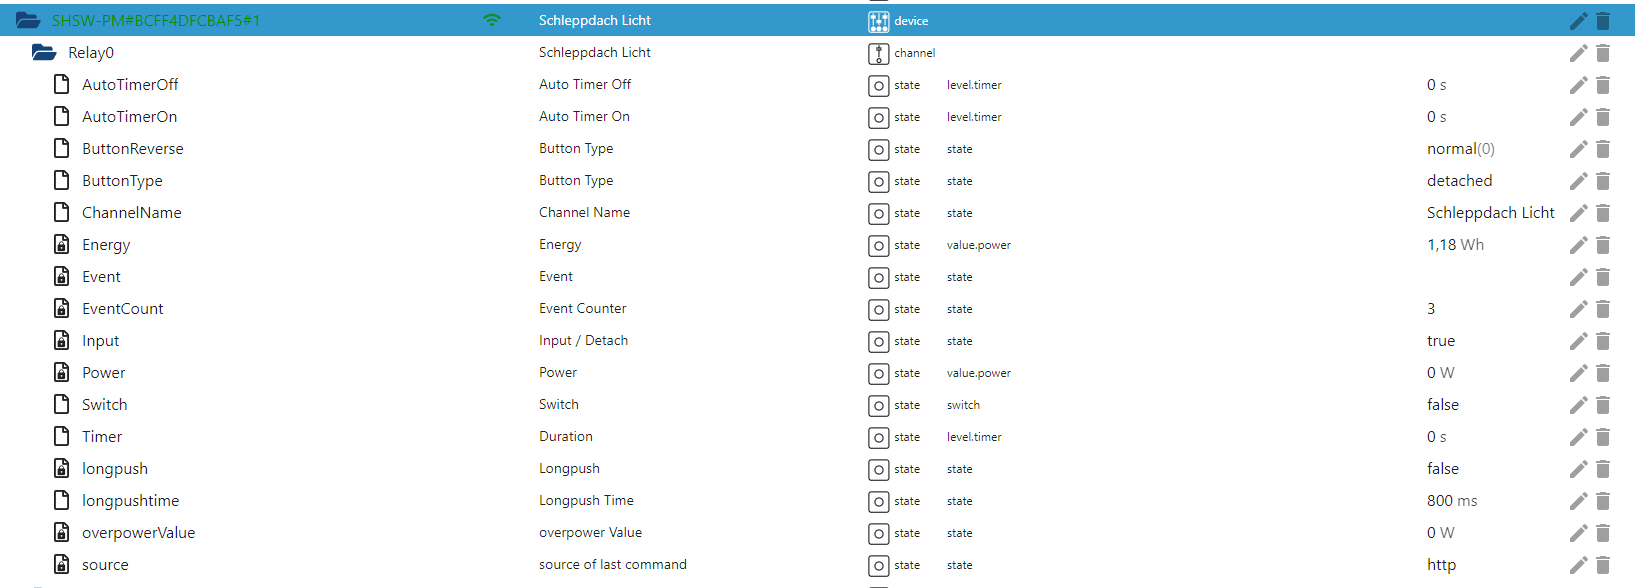Viewport: 1635px width, 588px height.
Task: Delete the Energy state via trash icon
Action: point(1603,245)
